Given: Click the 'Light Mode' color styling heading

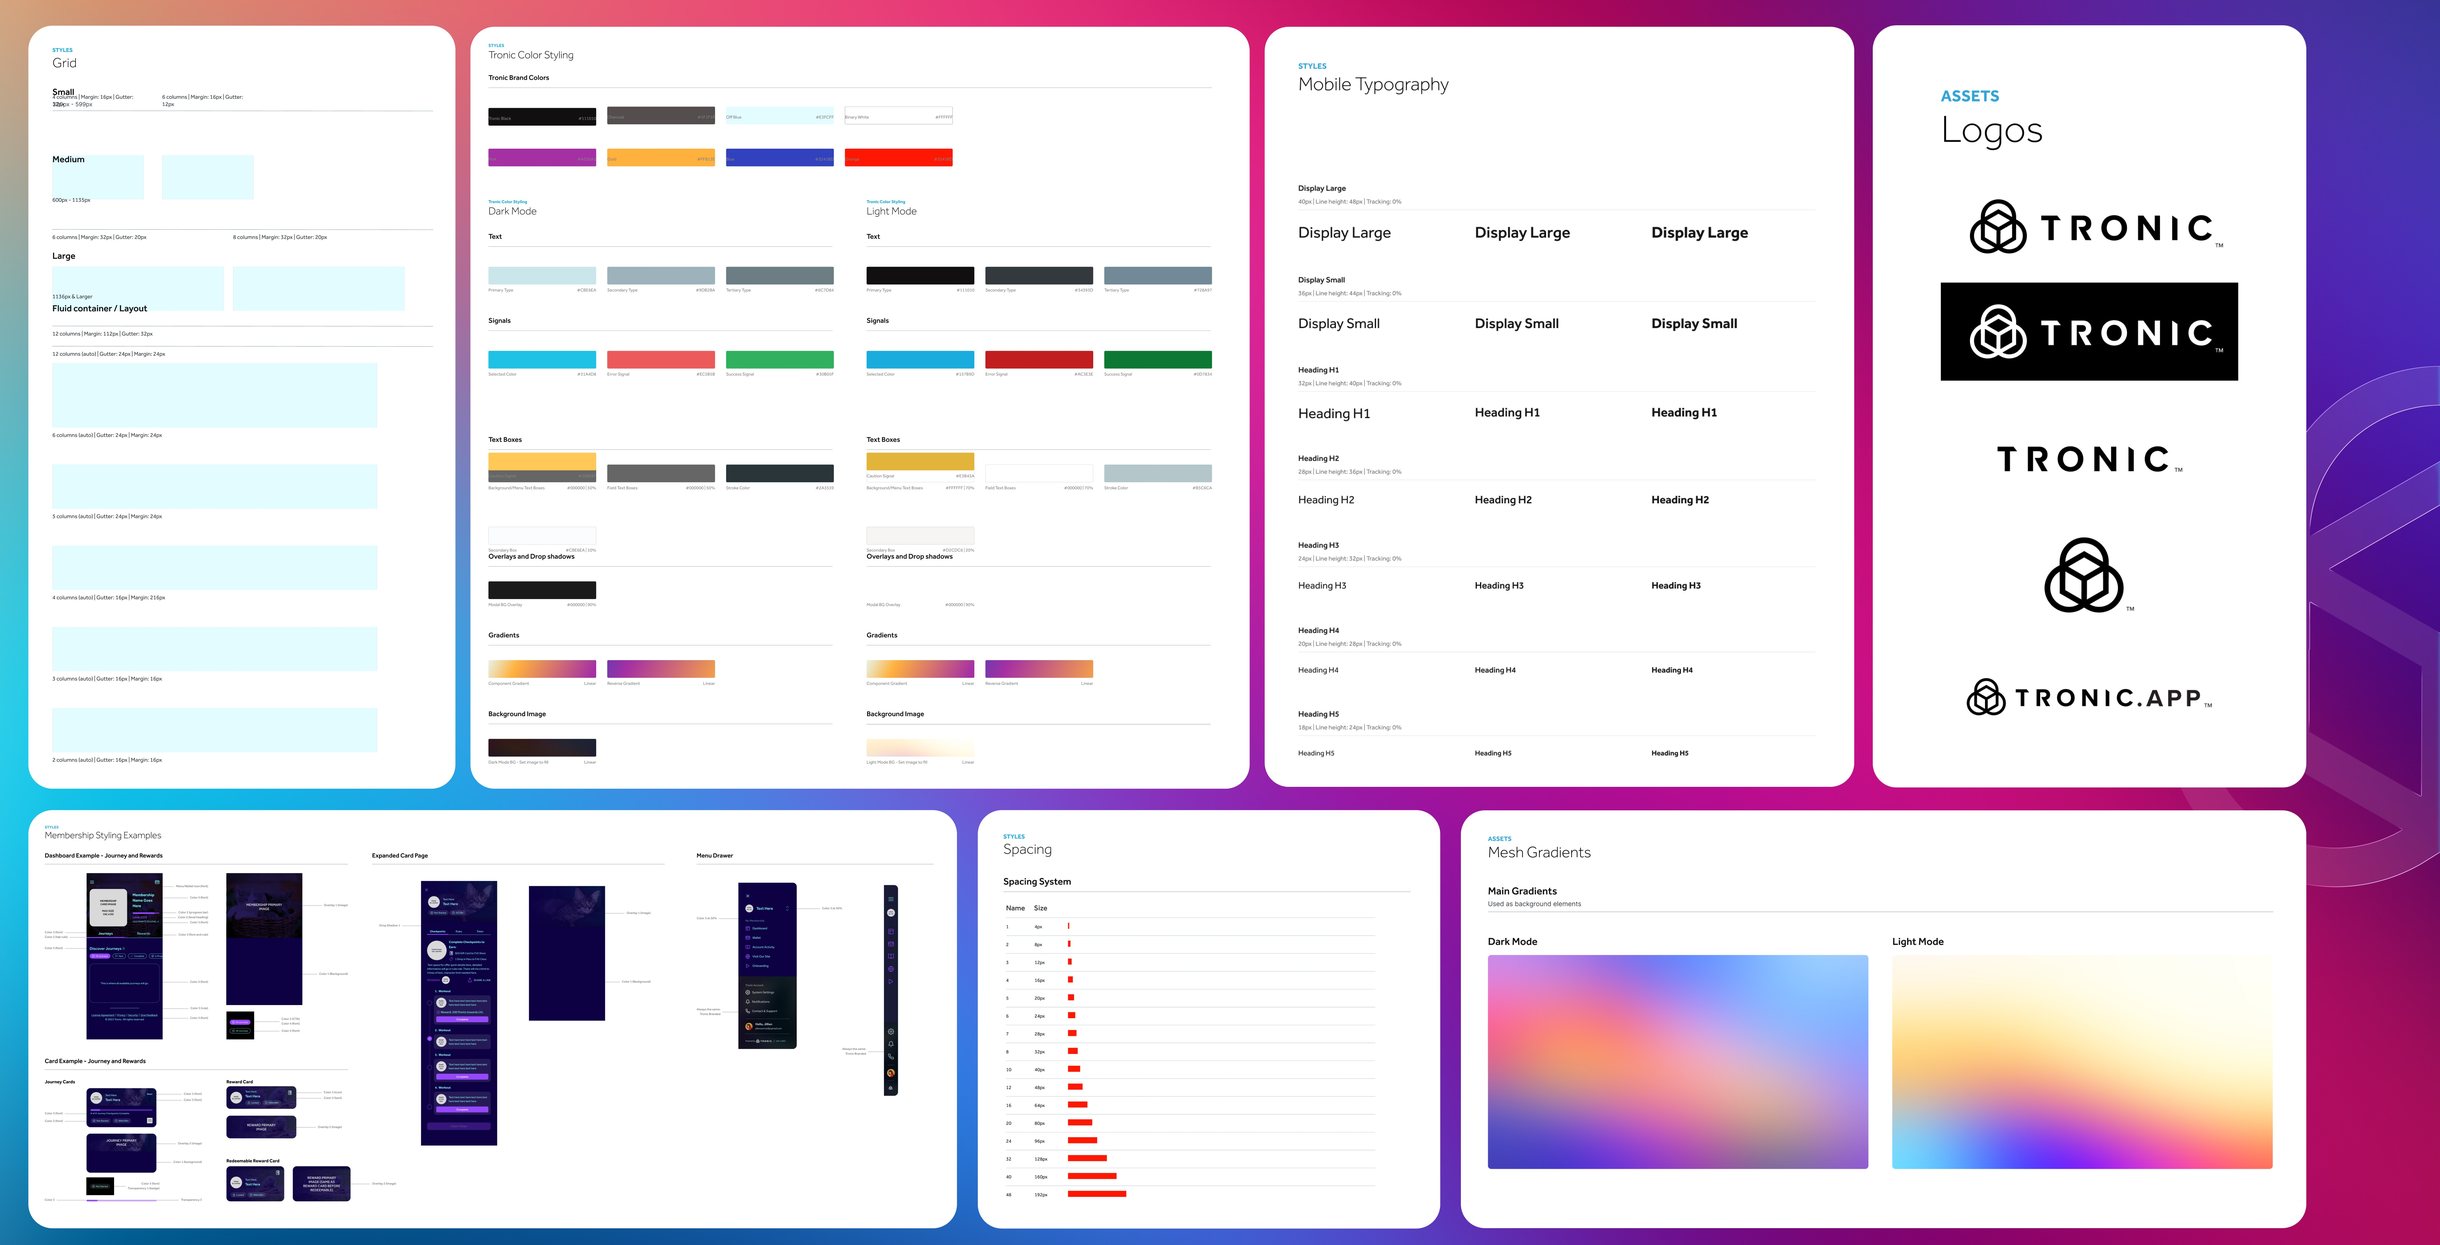Looking at the screenshot, I should pos(891,211).
